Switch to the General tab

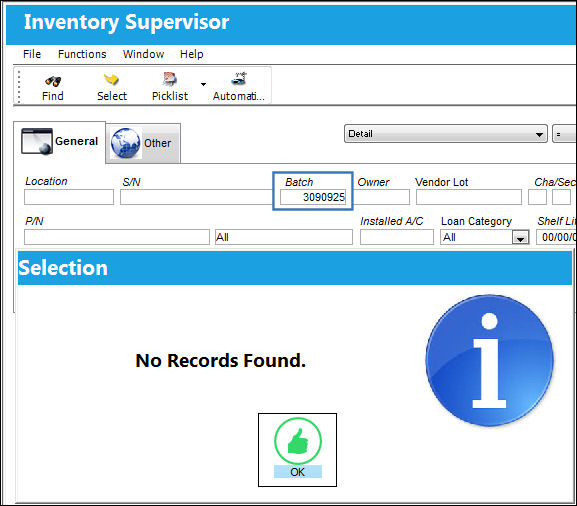click(60, 142)
